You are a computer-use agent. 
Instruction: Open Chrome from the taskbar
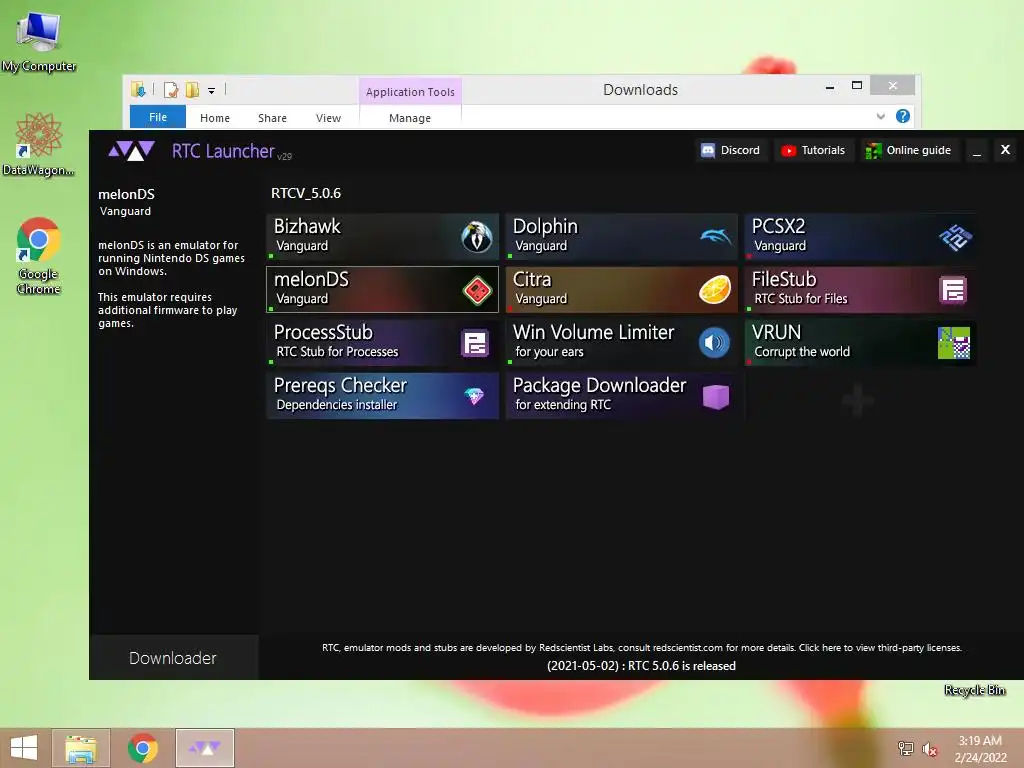[x=142, y=748]
